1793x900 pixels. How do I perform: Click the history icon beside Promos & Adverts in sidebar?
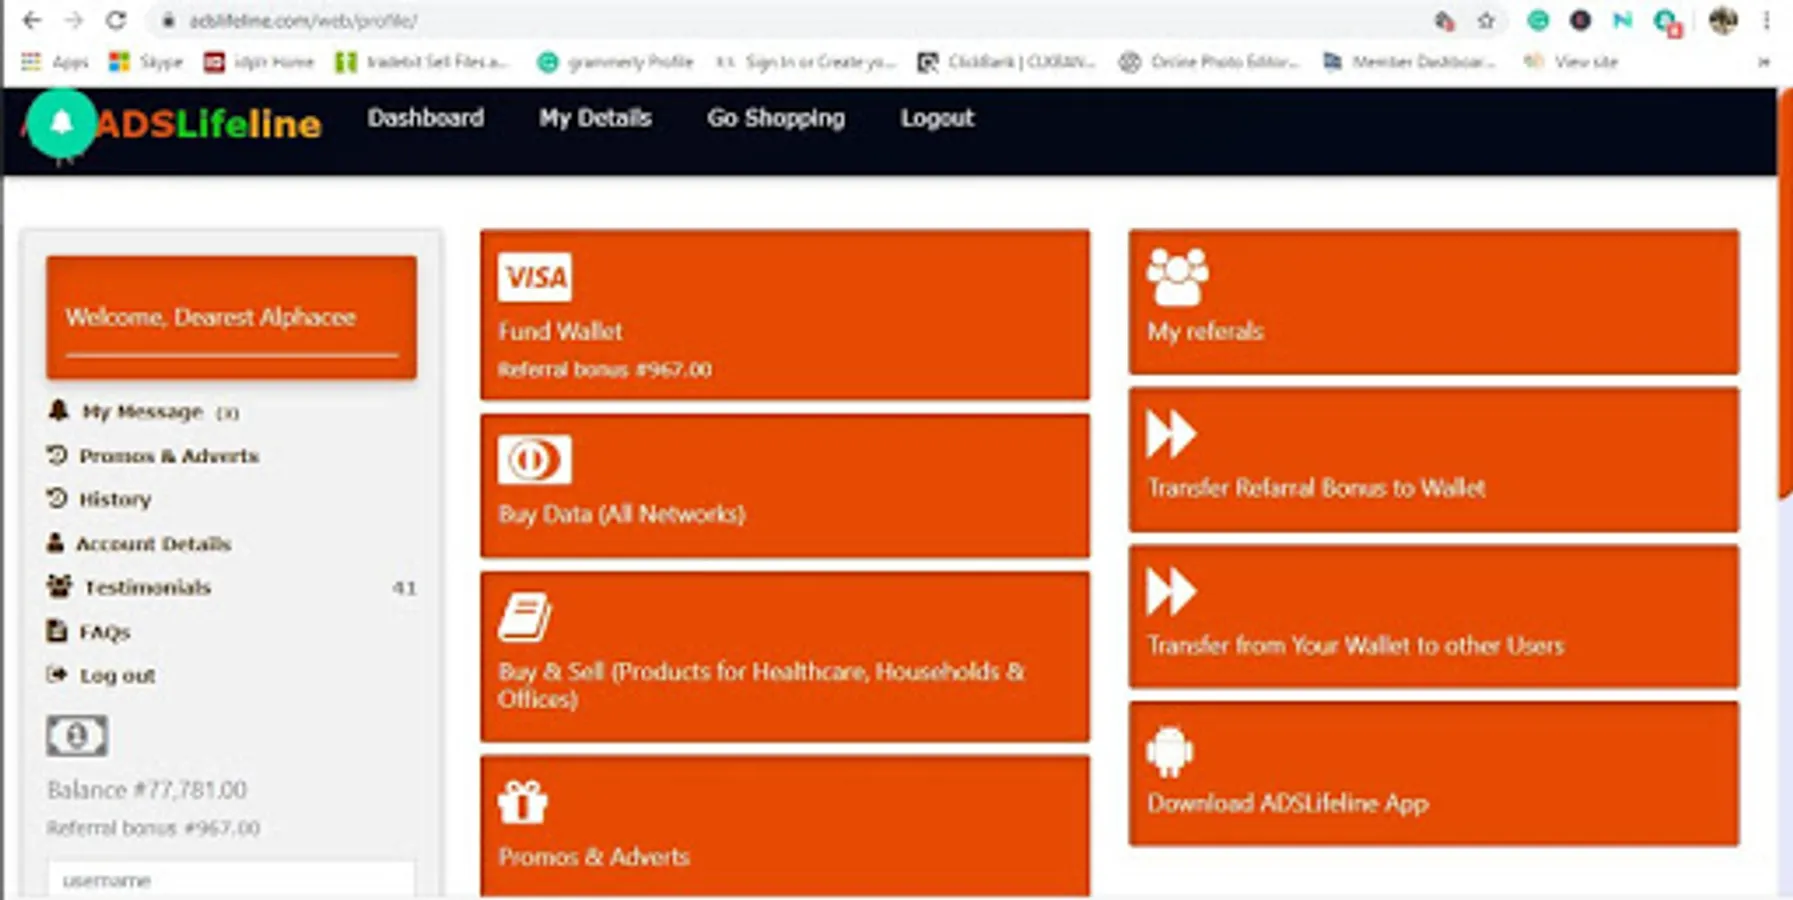[57, 455]
